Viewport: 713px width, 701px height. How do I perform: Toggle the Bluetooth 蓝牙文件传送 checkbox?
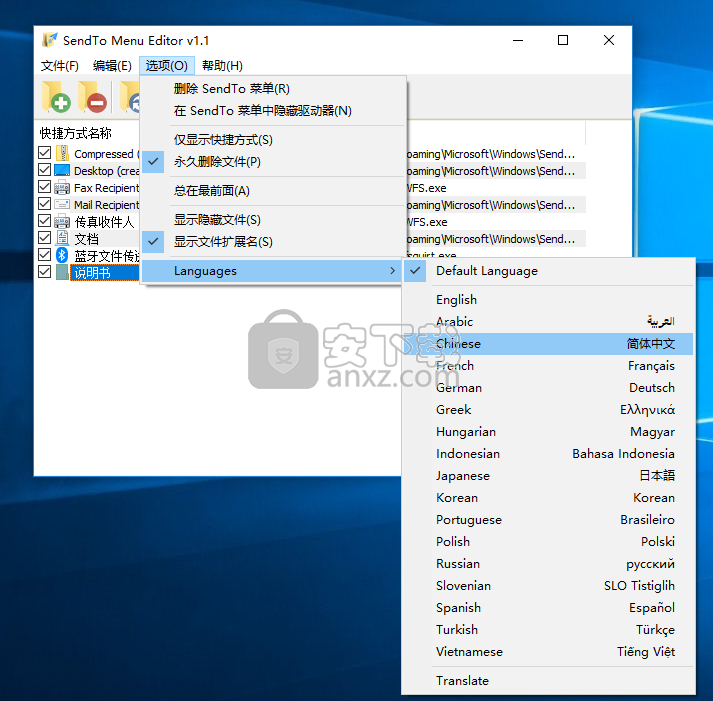[x=45, y=254]
